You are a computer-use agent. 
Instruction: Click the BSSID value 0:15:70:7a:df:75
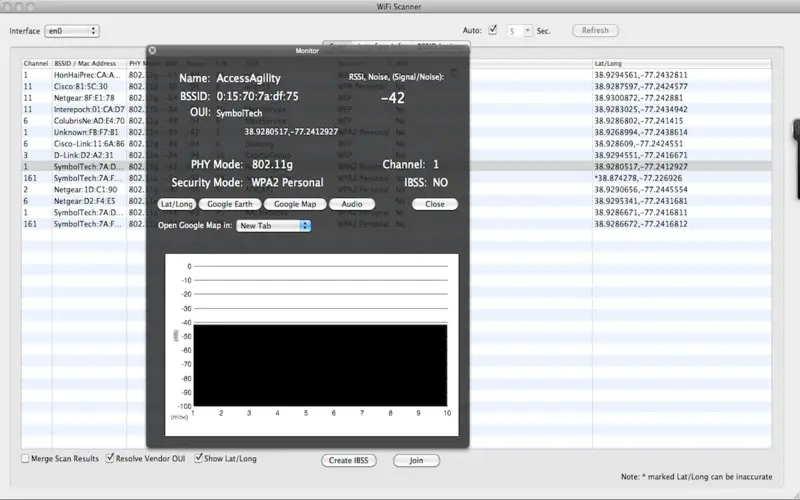pos(257,96)
